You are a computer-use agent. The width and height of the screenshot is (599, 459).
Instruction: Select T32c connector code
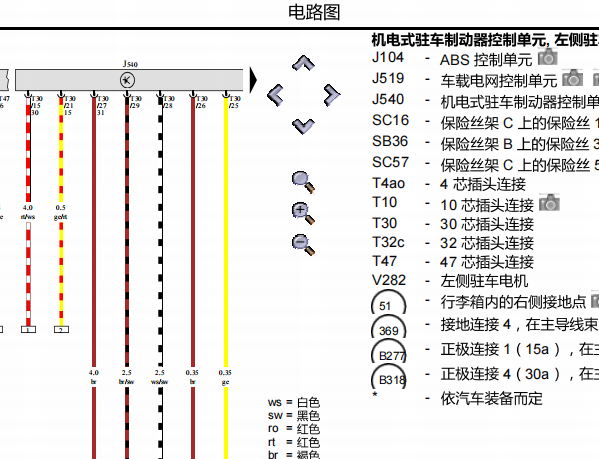pyautogui.click(x=388, y=242)
